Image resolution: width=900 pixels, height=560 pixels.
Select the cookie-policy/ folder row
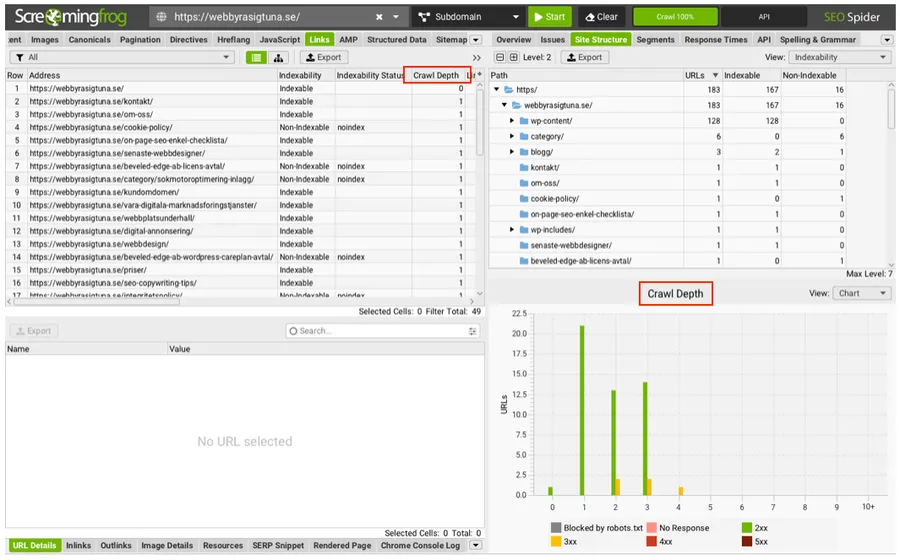pyautogui.click(x=668, y=199)
